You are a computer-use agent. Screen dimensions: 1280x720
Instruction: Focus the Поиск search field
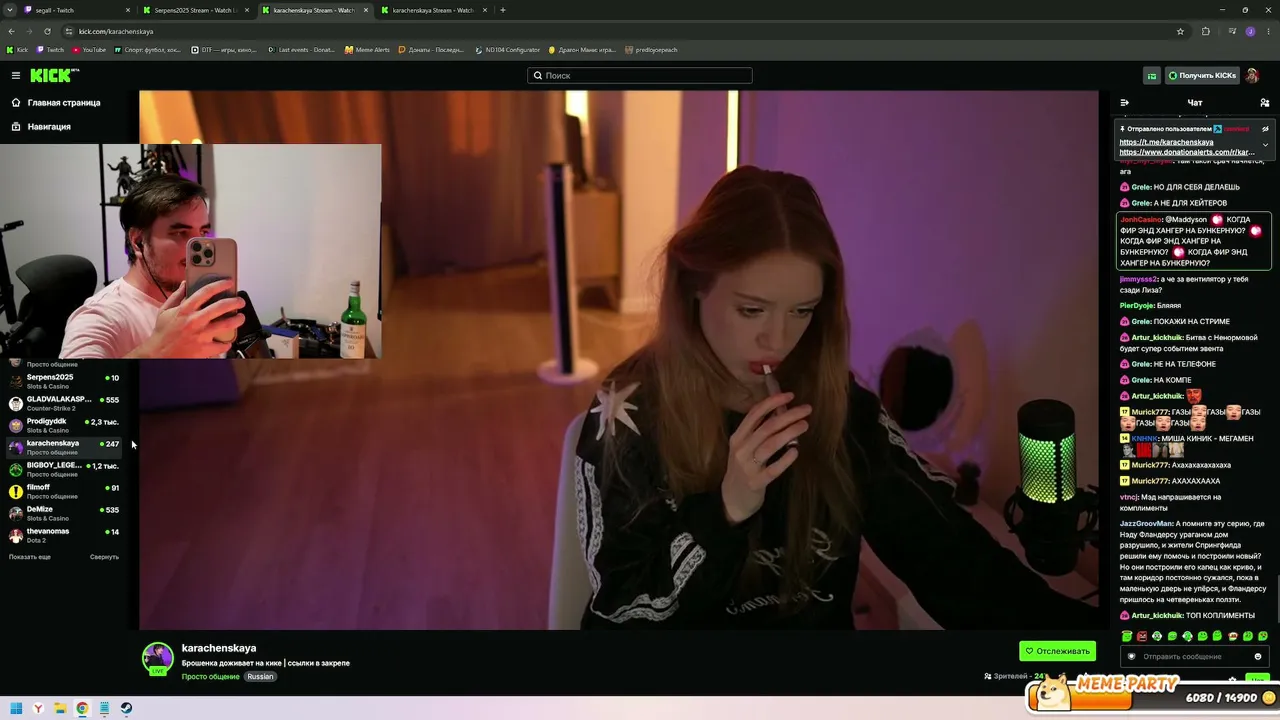point(640,75)
